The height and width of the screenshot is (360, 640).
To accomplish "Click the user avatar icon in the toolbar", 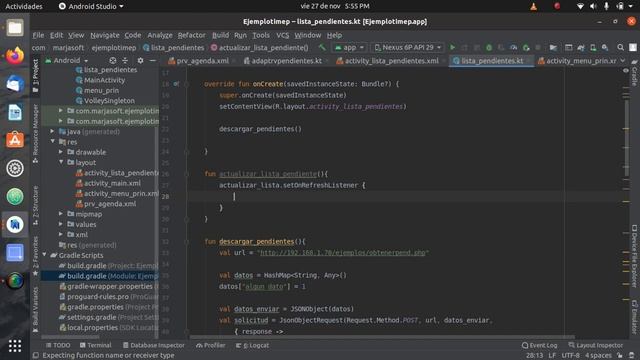I will click(633, 47).
